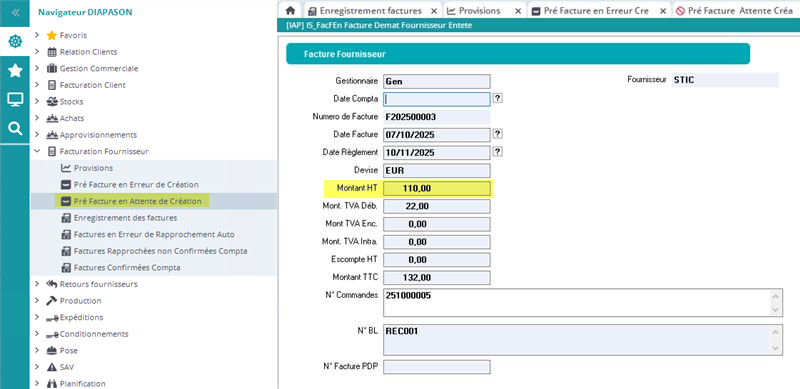Viewport: 800px width, 389px height.
Task: Open help button next to Date Règlement
Action: coord(498,152)
